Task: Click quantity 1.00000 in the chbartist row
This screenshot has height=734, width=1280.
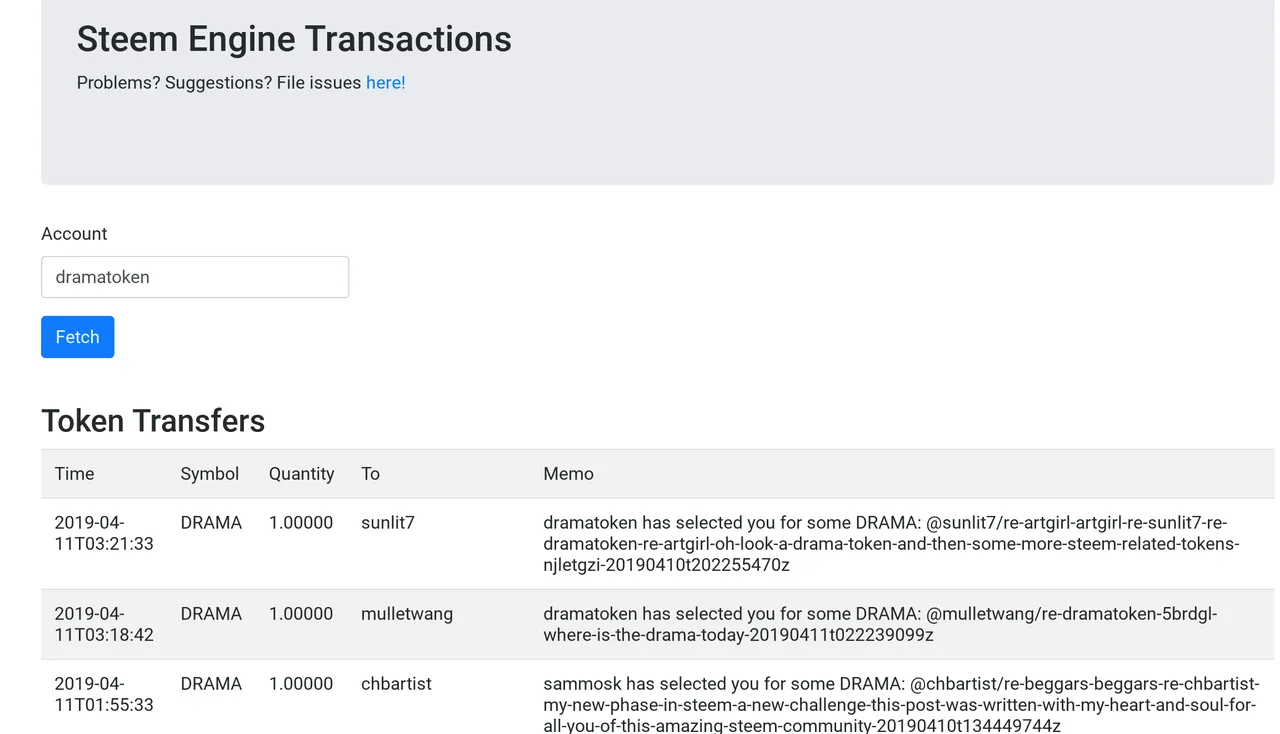Action: coord(301,684)
